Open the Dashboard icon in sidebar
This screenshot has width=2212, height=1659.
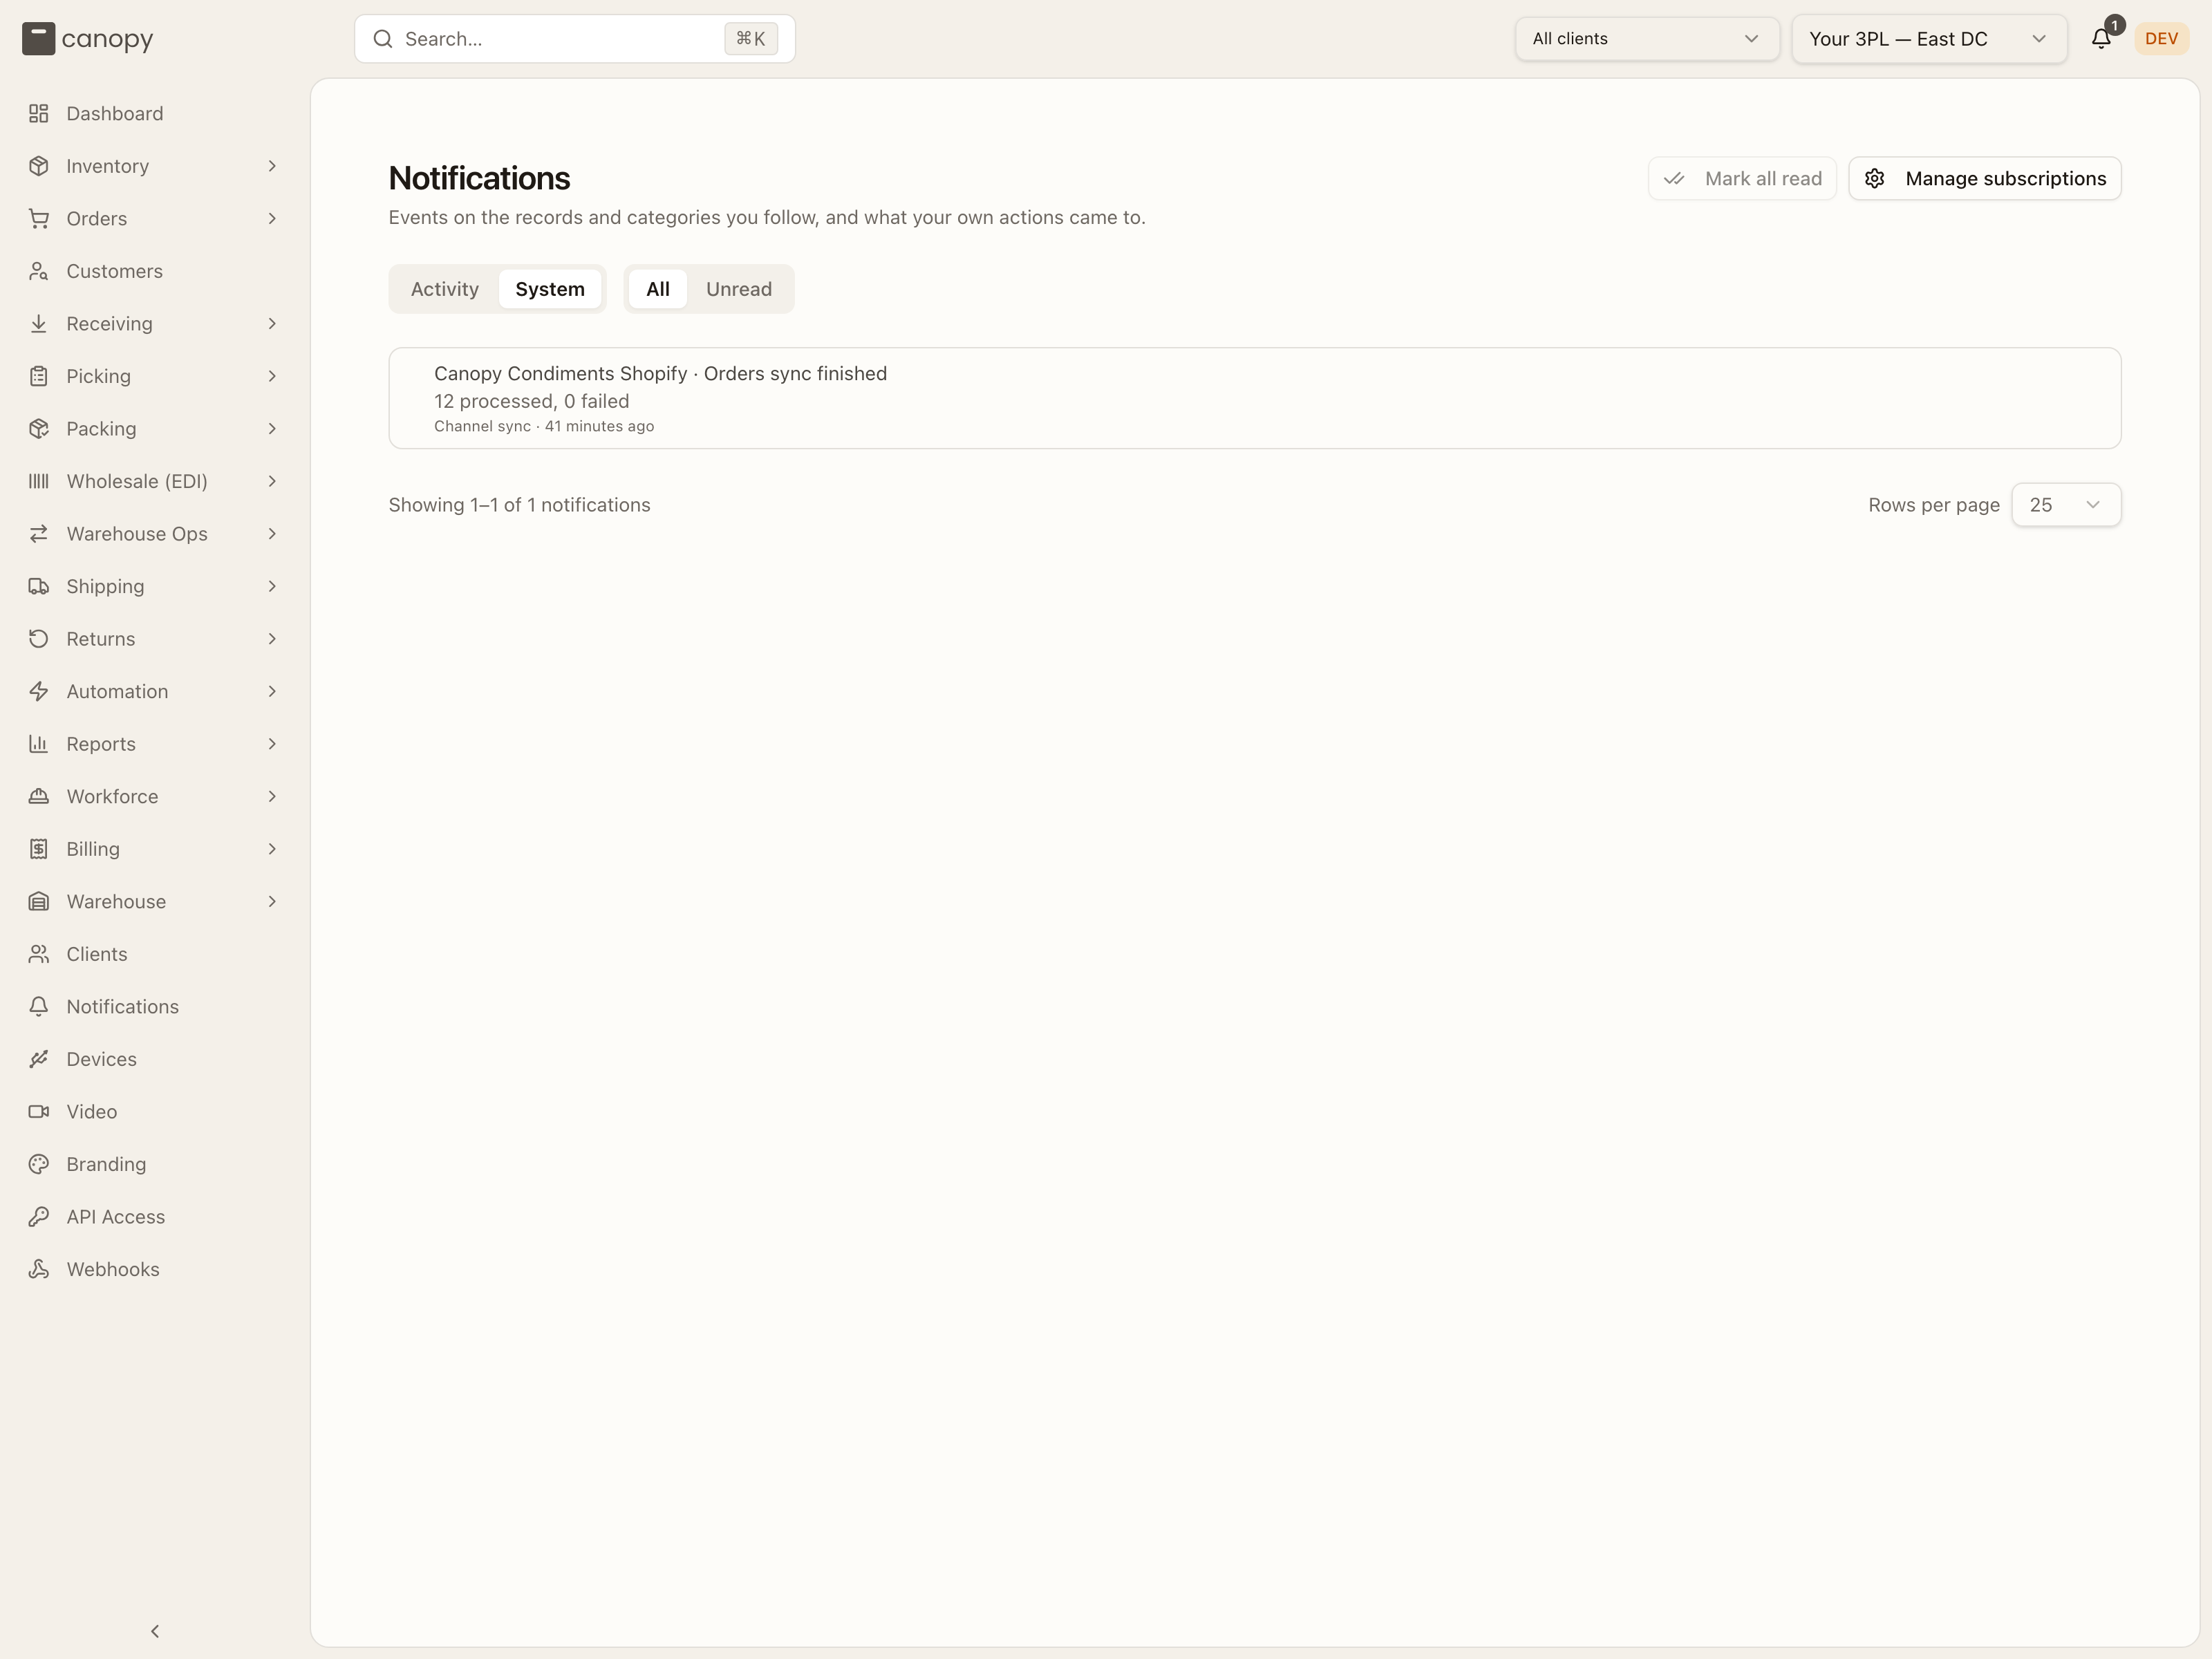[39, 114]
